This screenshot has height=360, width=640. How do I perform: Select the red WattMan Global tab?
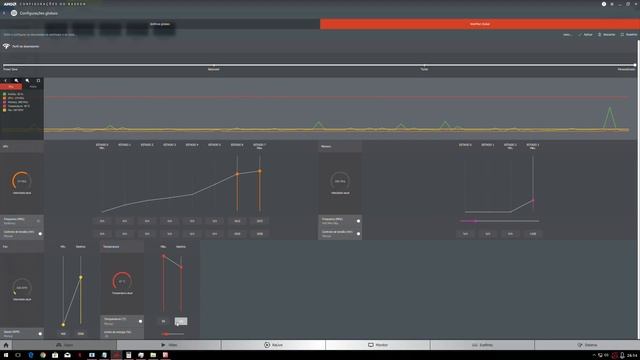480,24
